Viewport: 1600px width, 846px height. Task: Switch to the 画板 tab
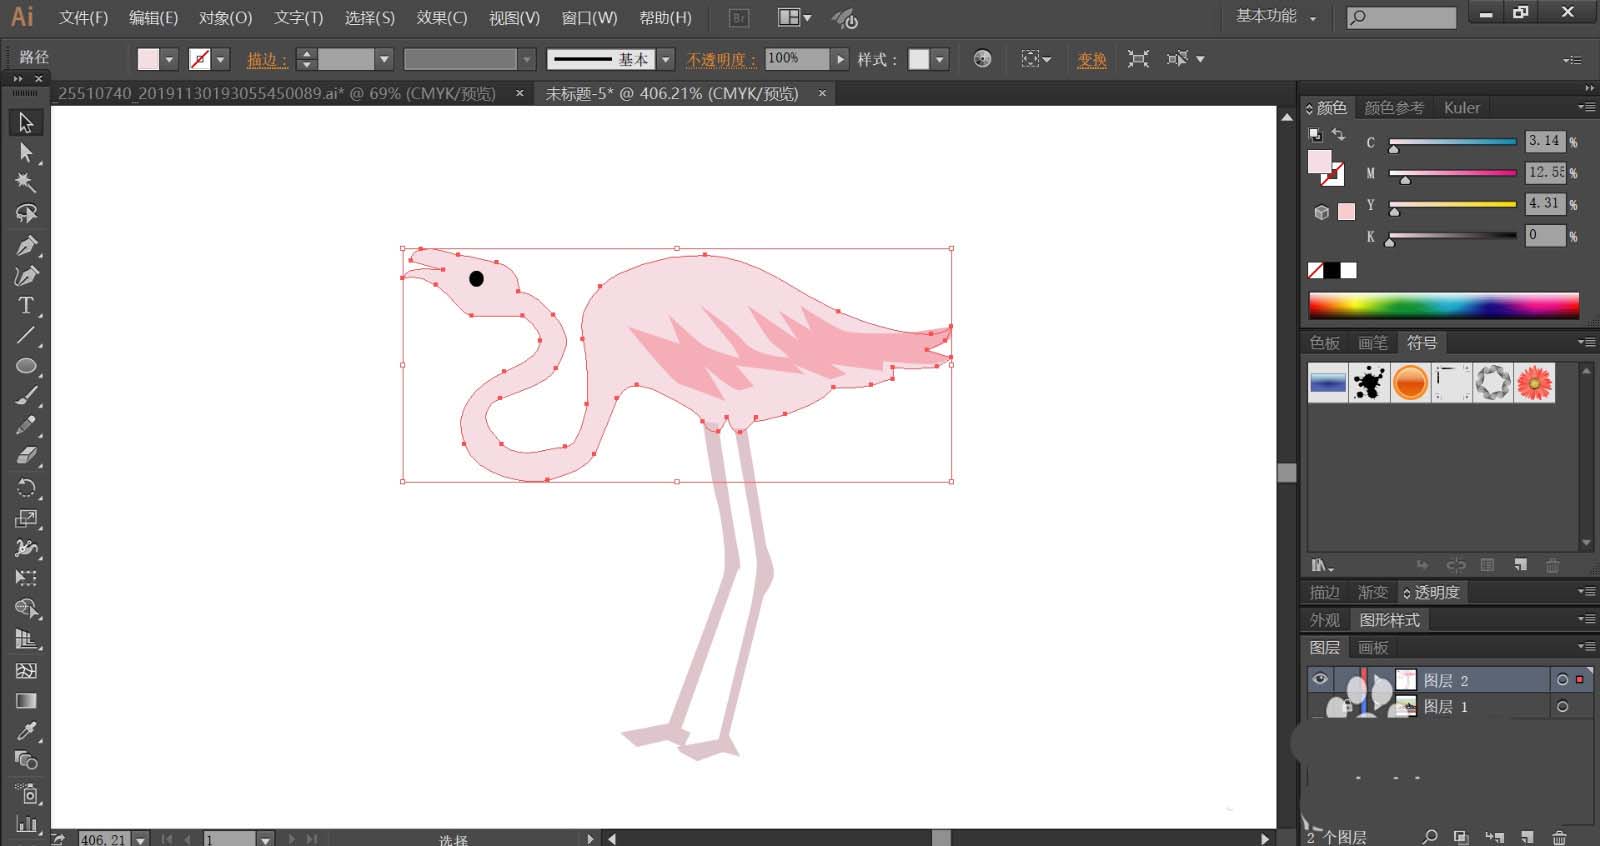pos(1373,648)
